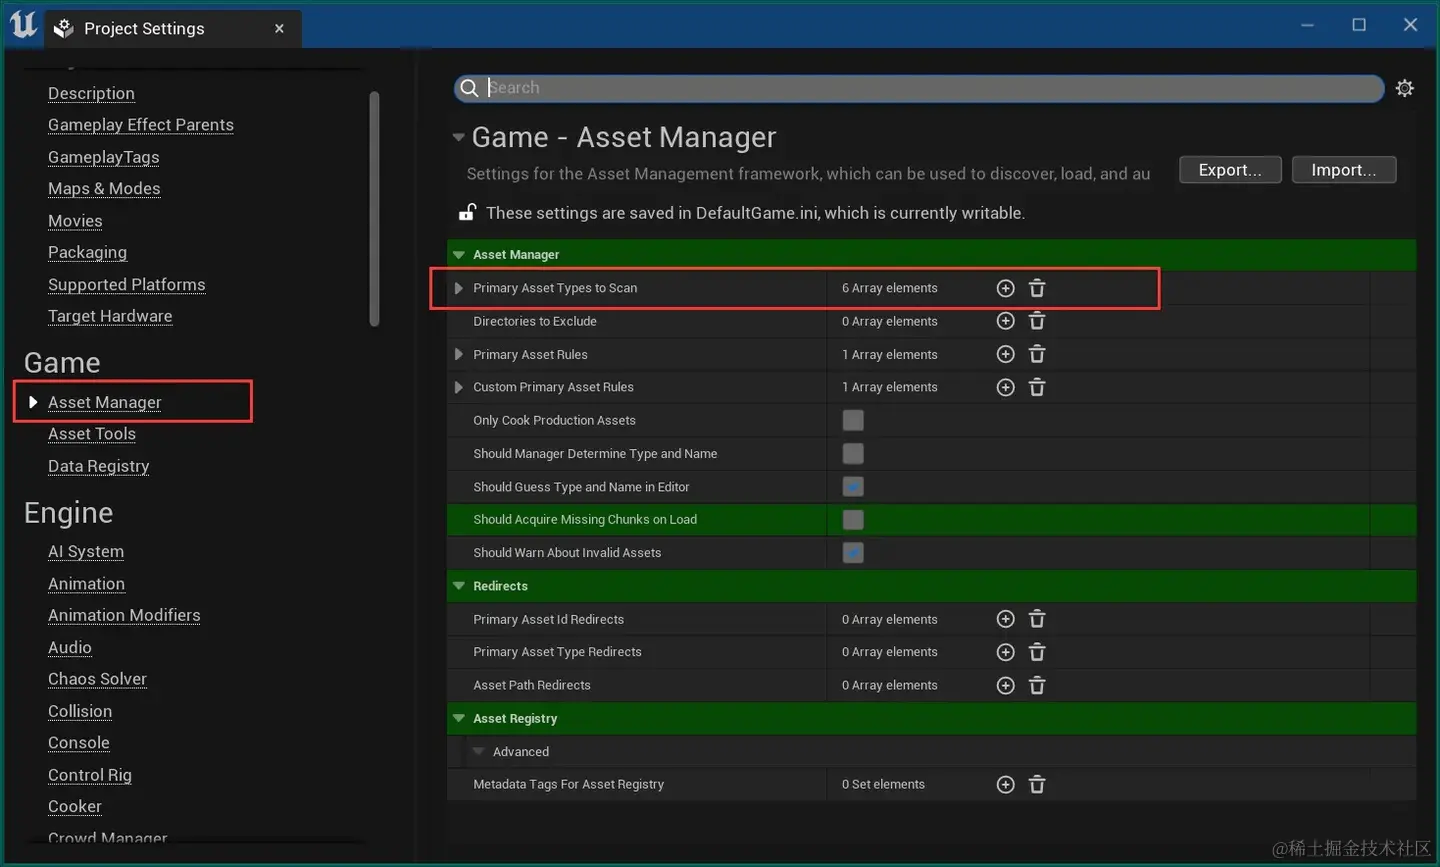
Task: Click the Project Settings tab icon
Action: (64, 29)
